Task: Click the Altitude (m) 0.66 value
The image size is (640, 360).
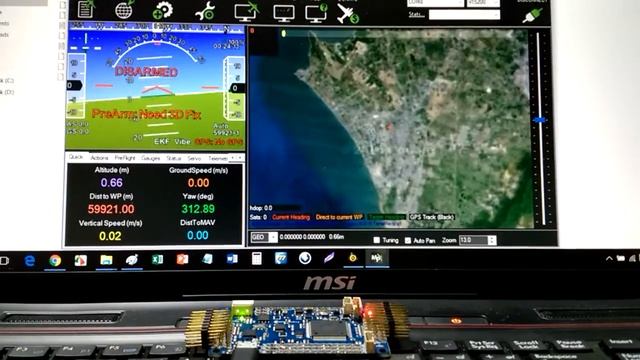Action: point(111,182)
